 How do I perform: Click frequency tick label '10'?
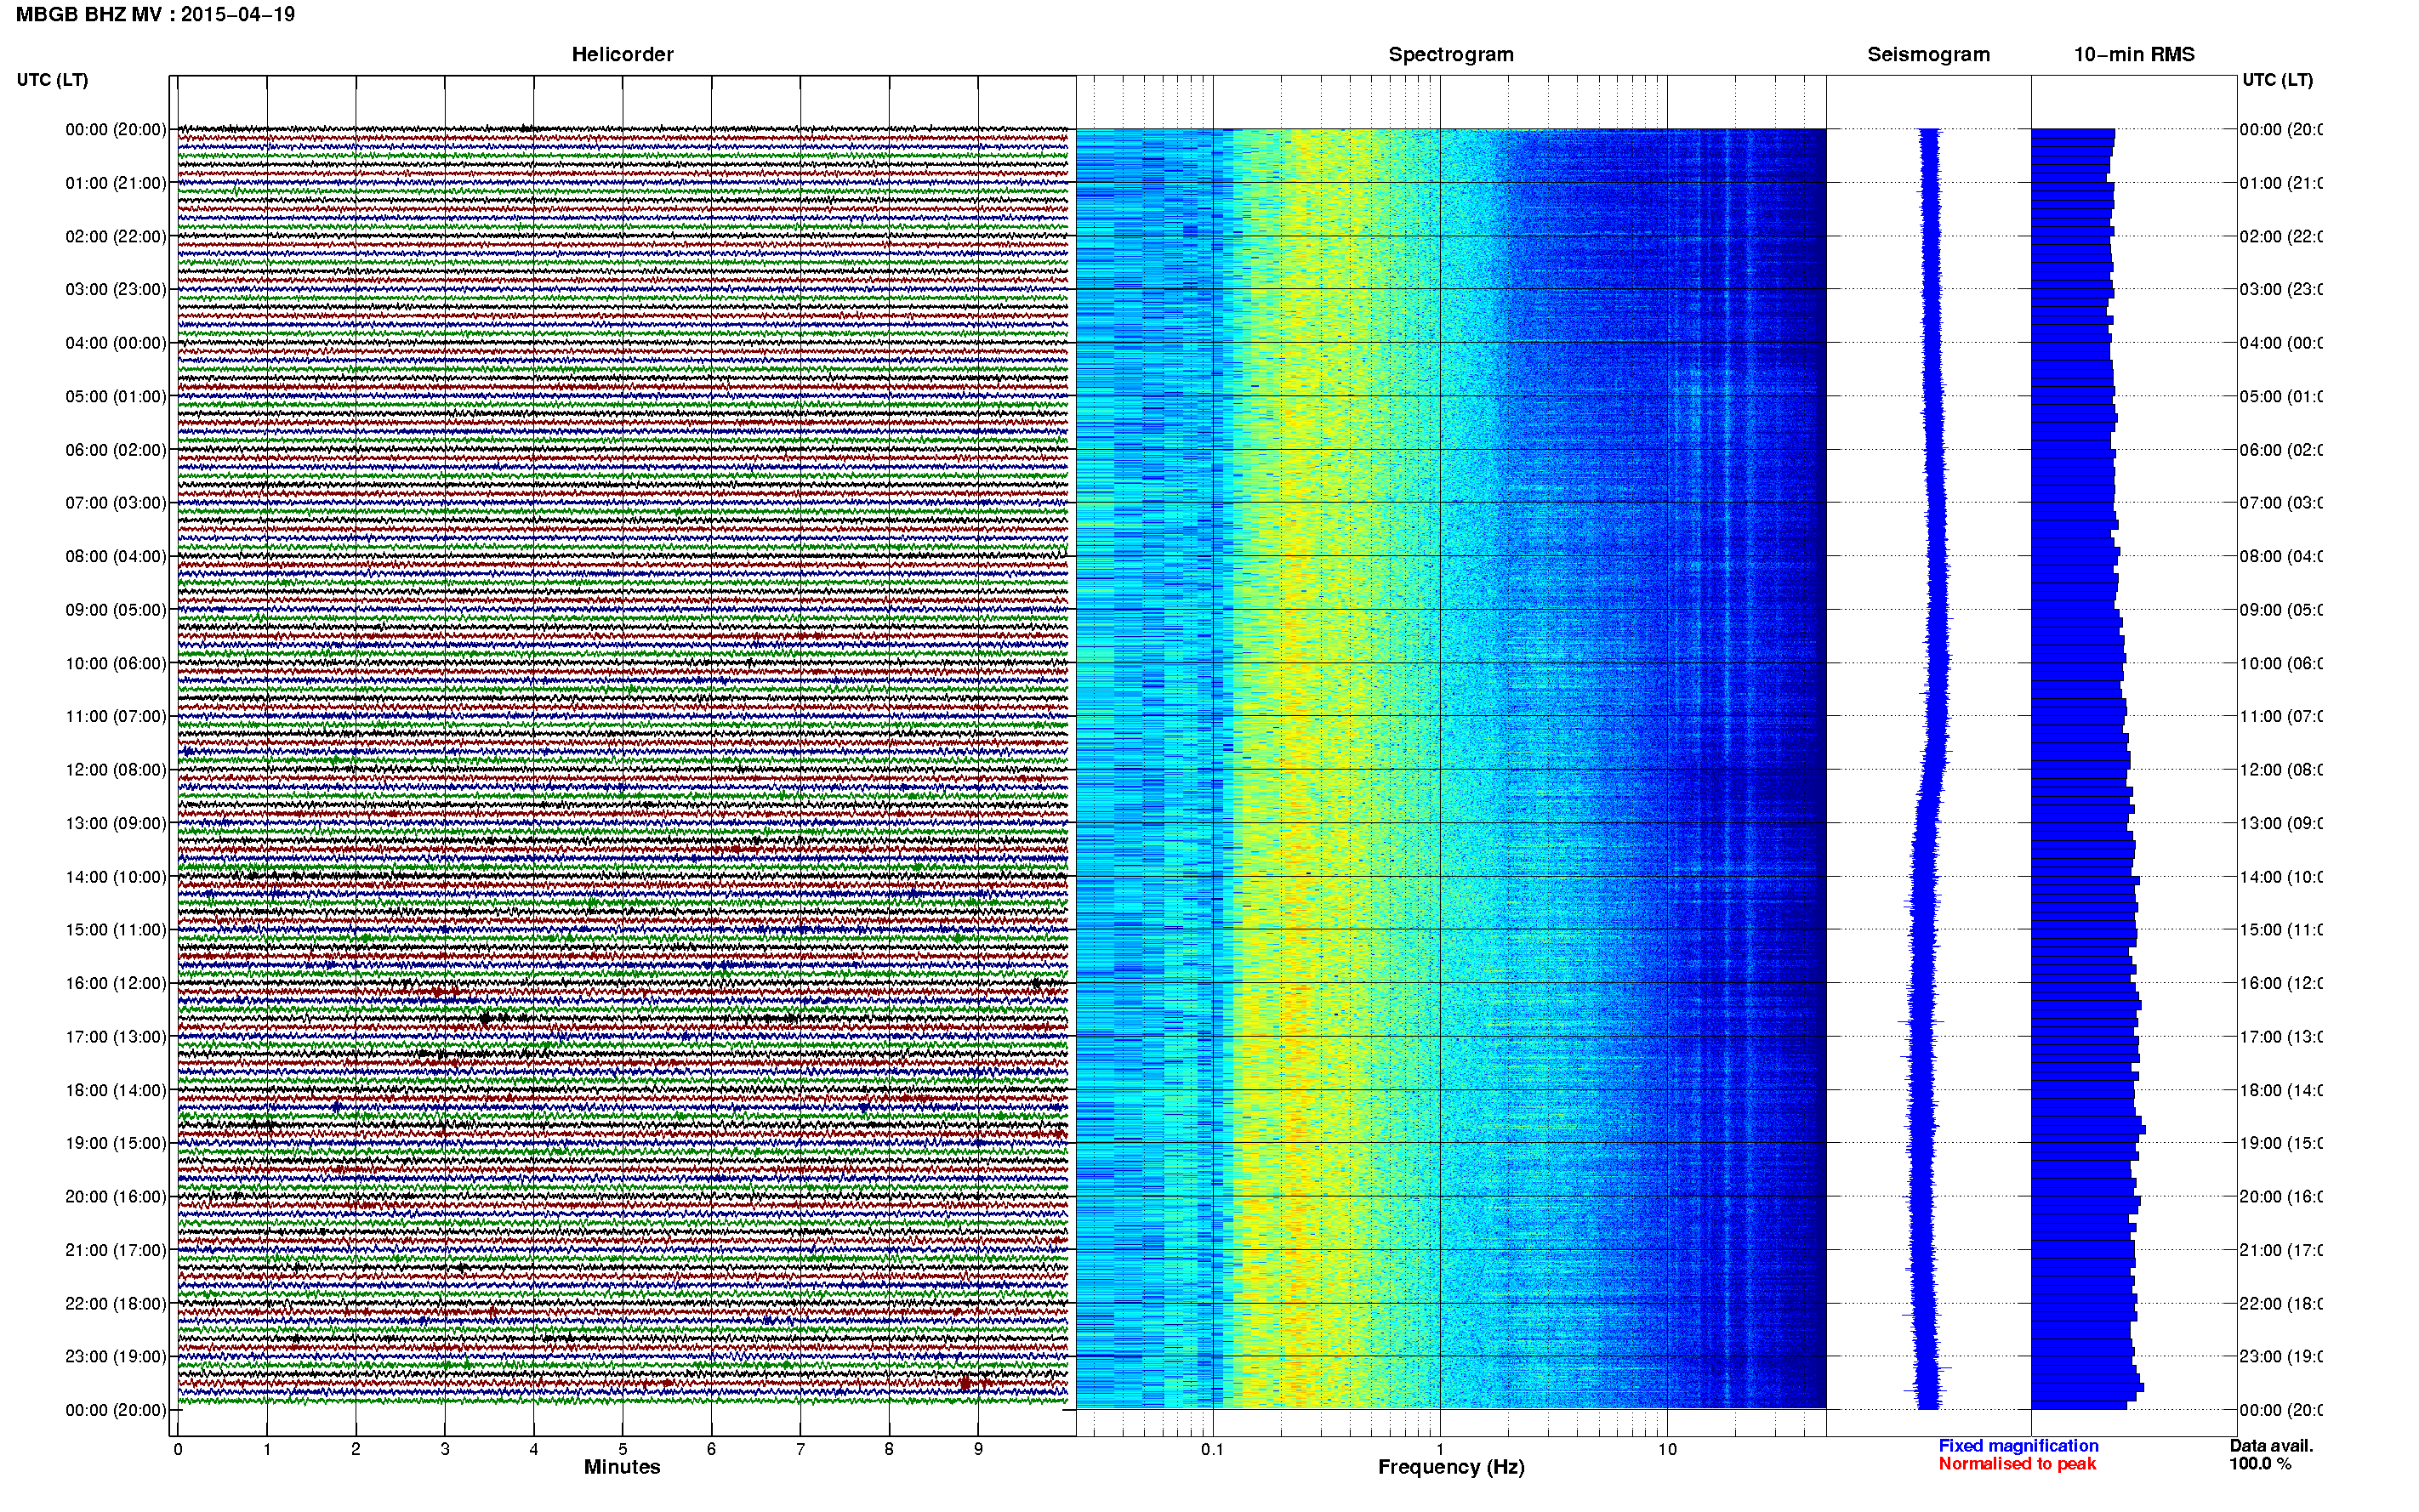[x=1667, y=1449]
